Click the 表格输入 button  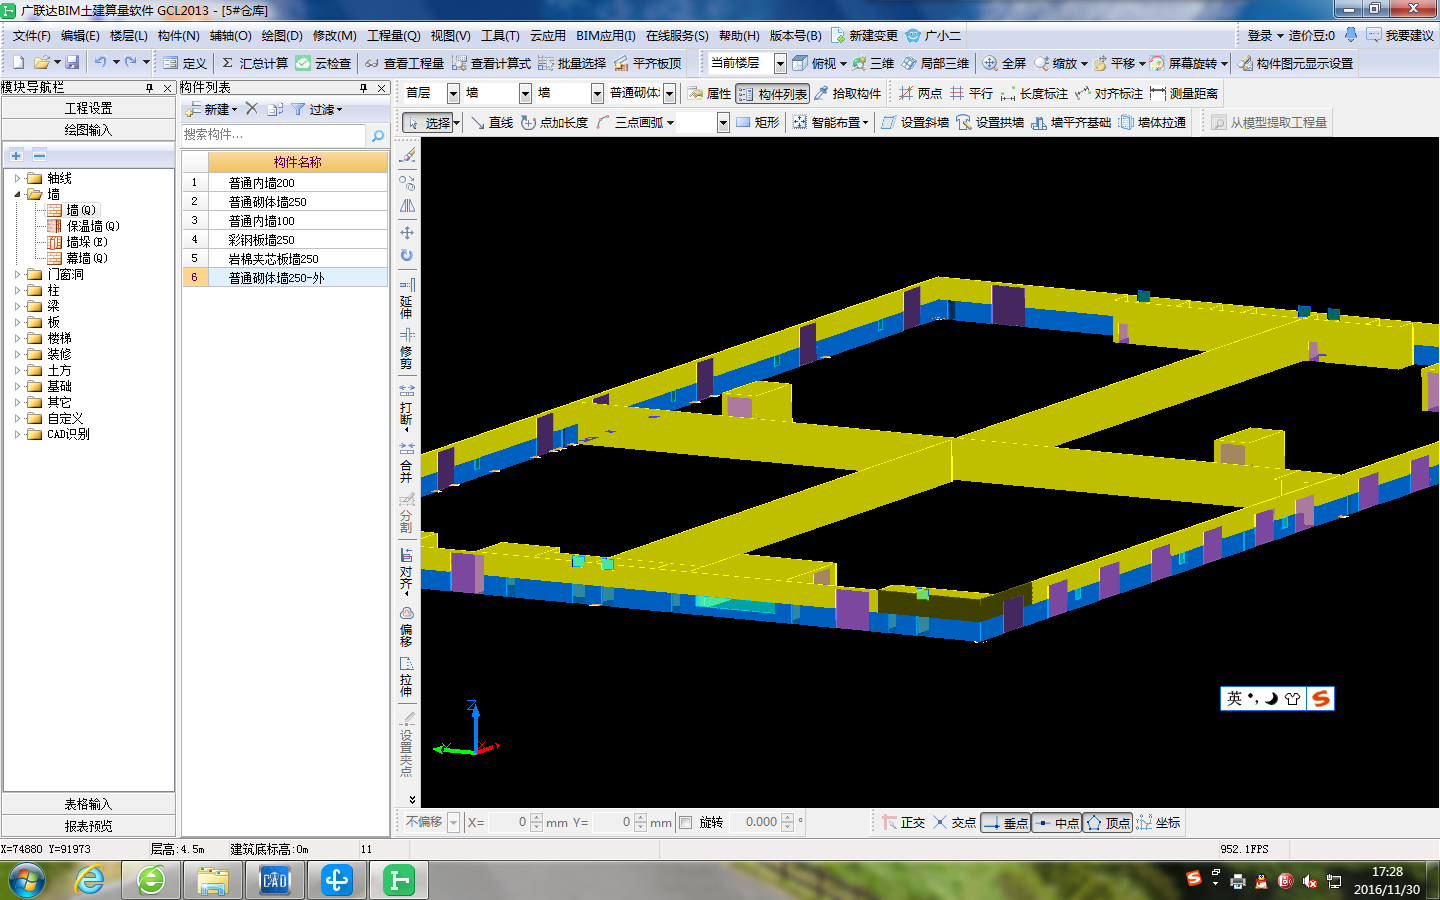click(88, 804)
